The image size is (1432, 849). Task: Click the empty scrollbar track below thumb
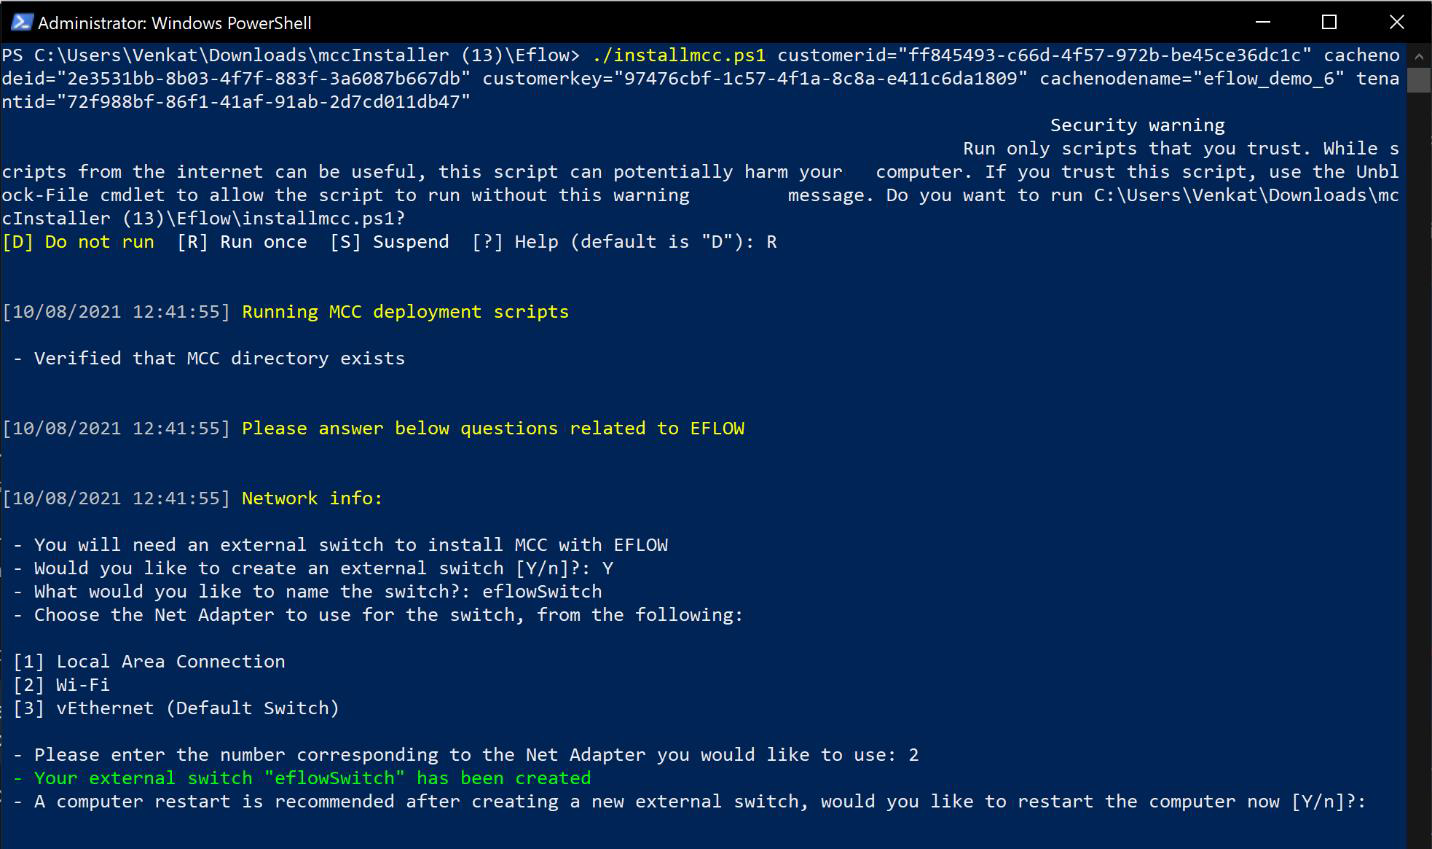(1419, 450)
